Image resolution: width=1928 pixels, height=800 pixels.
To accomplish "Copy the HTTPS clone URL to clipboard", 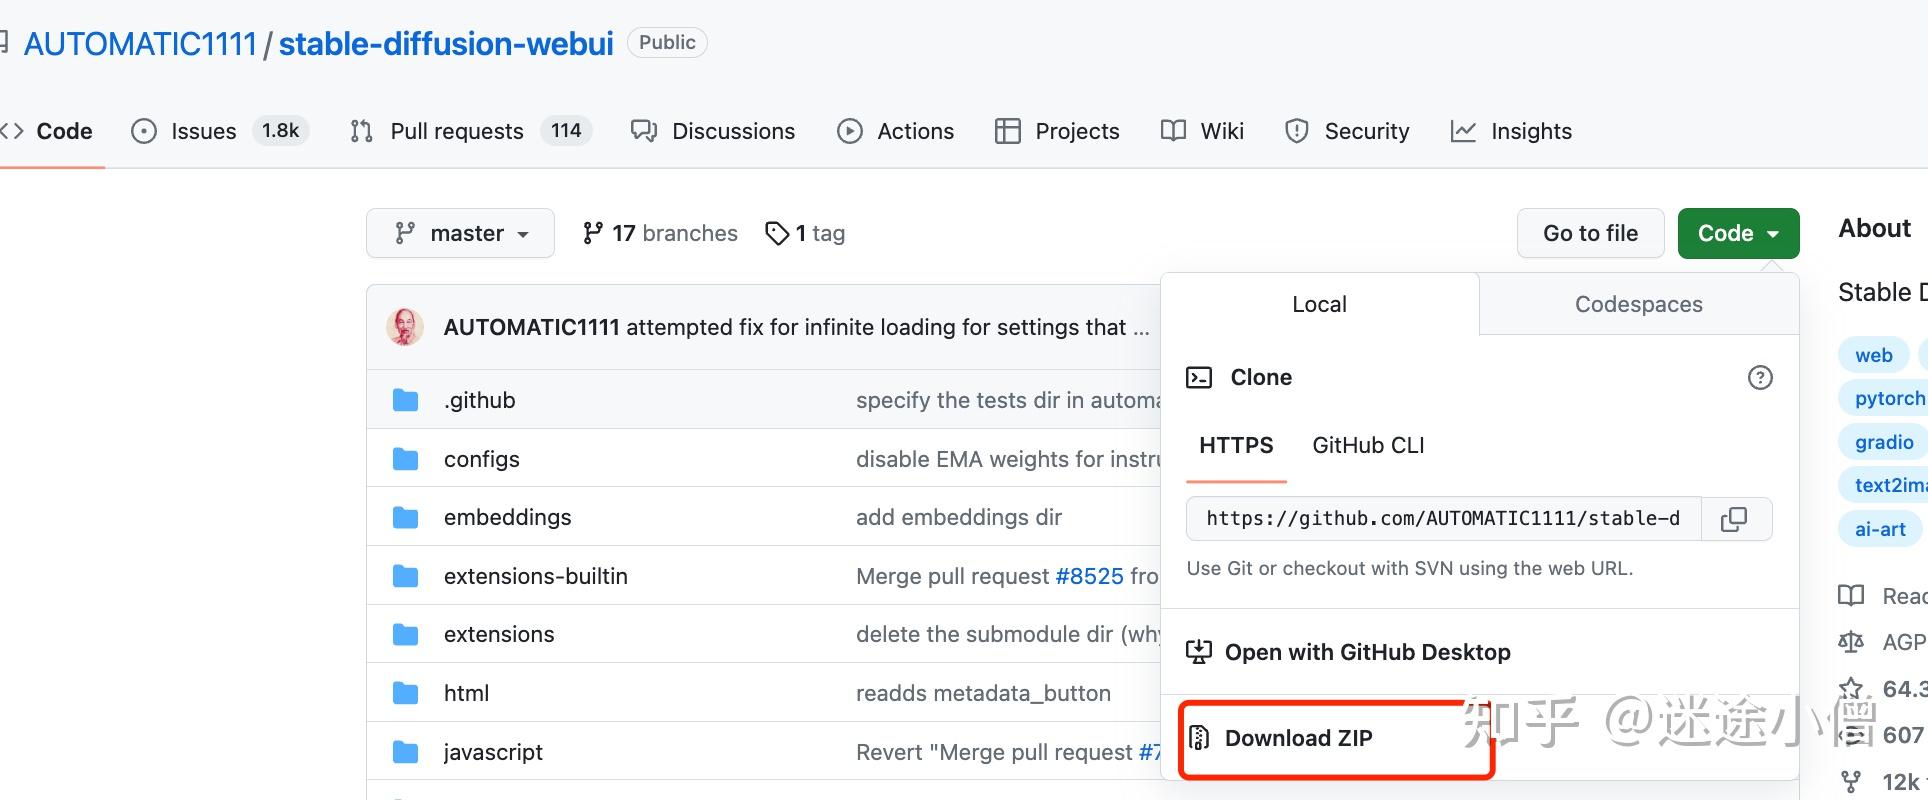I will pos(1734,519).
